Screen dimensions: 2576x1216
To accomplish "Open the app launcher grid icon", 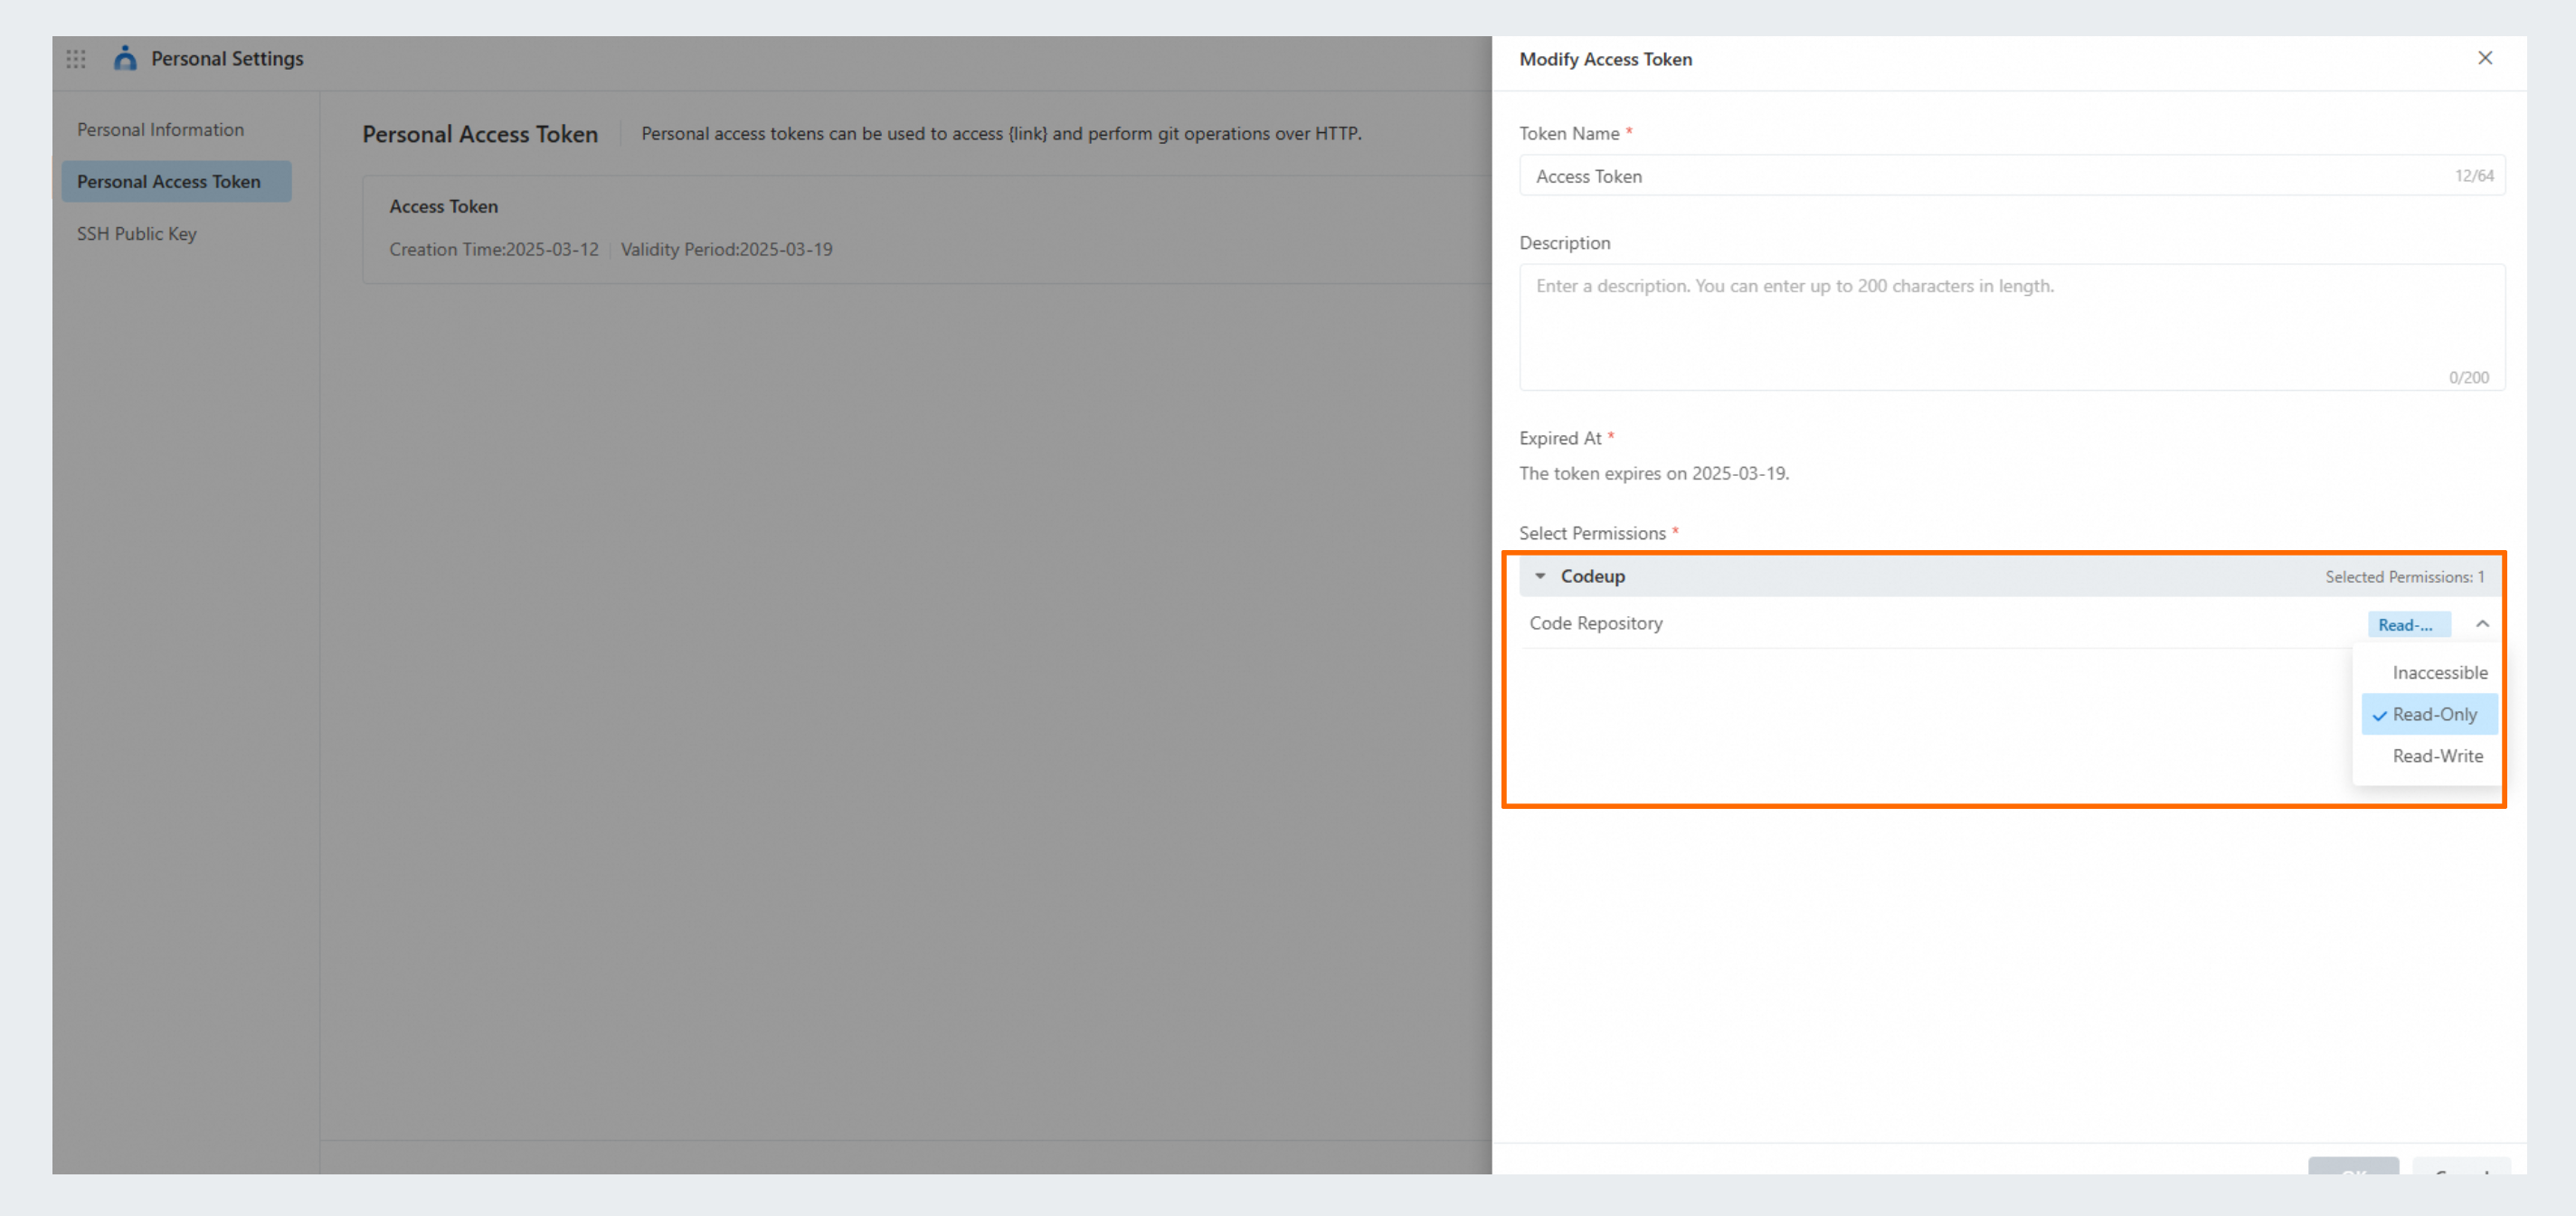I will [x=75, y=59].
